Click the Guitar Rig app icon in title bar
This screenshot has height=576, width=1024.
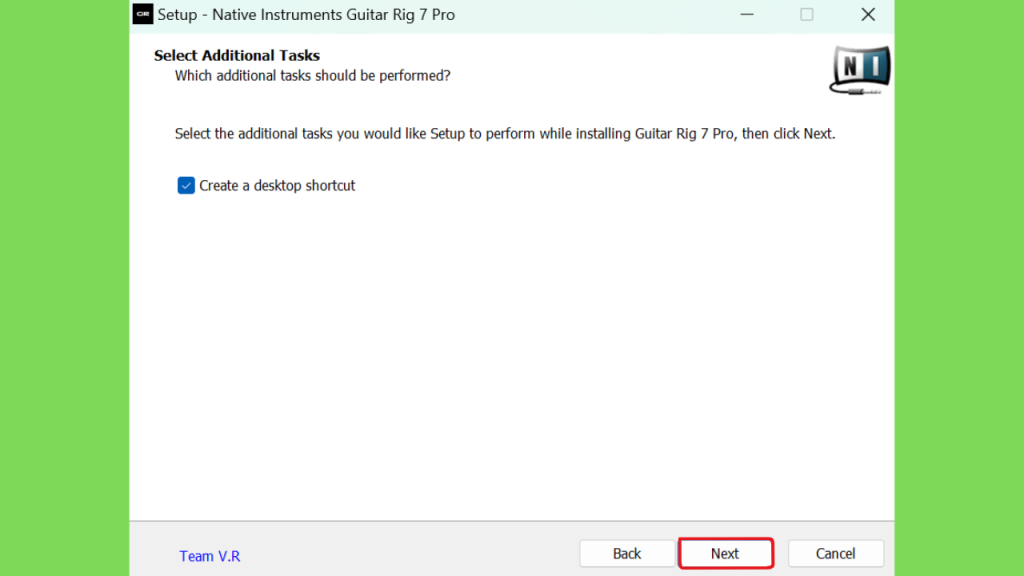click(143, 14)
